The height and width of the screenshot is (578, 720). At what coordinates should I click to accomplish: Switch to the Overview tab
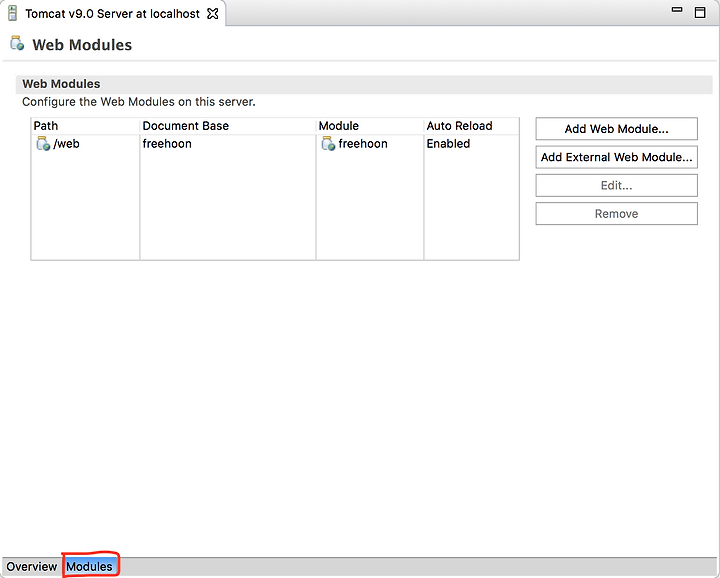tap(32, 567)
